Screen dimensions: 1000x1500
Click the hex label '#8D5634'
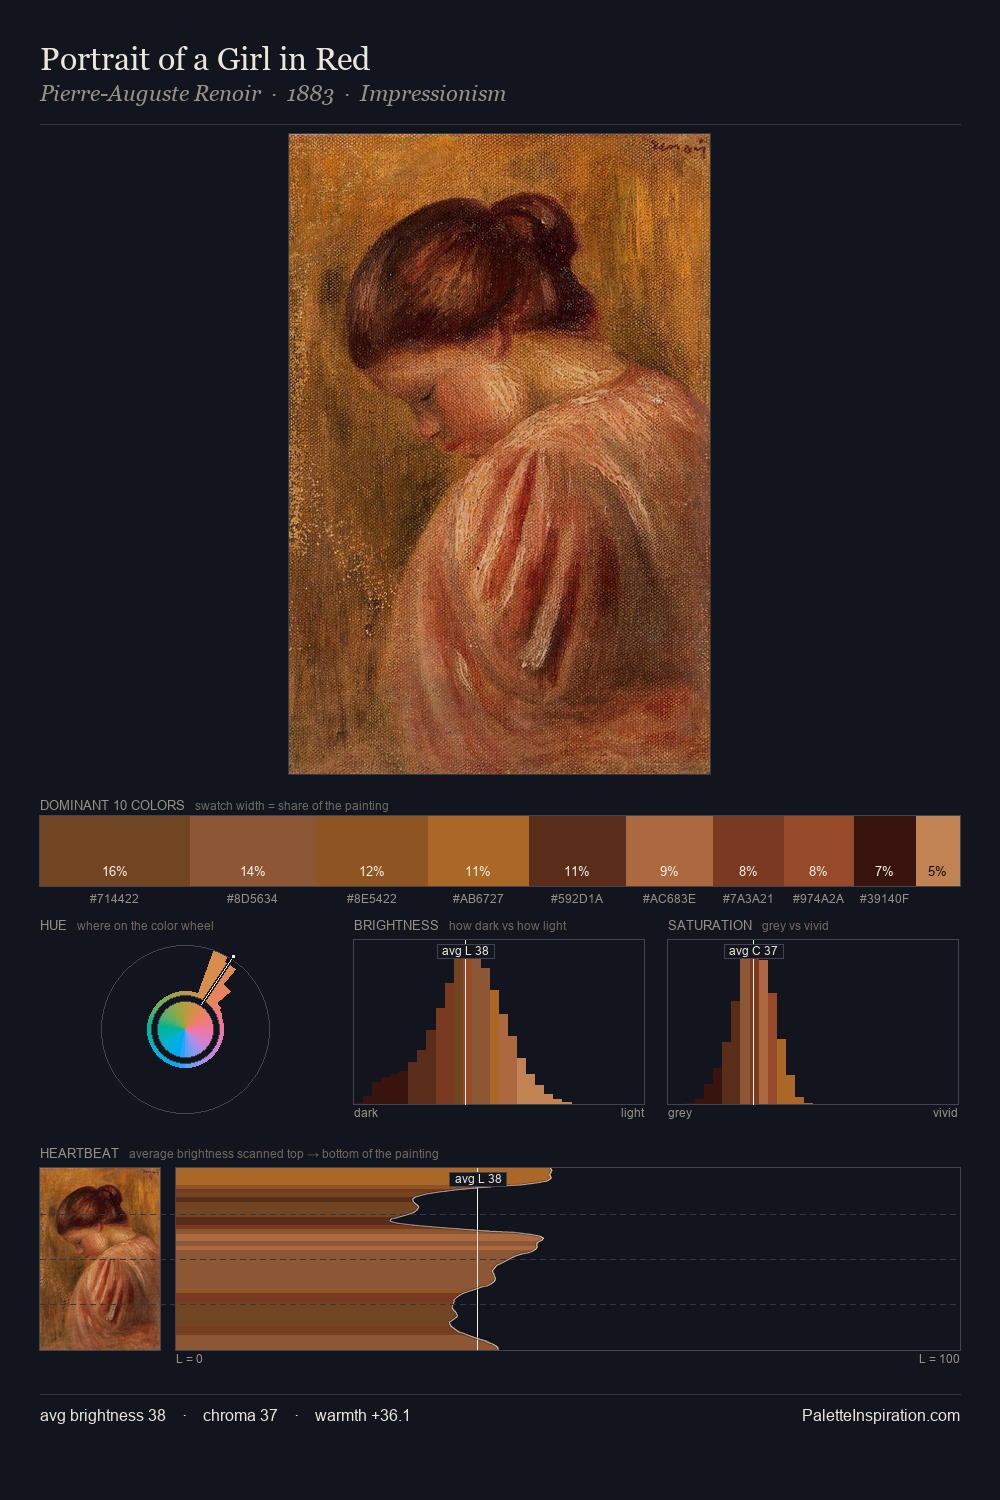(252, 899)
